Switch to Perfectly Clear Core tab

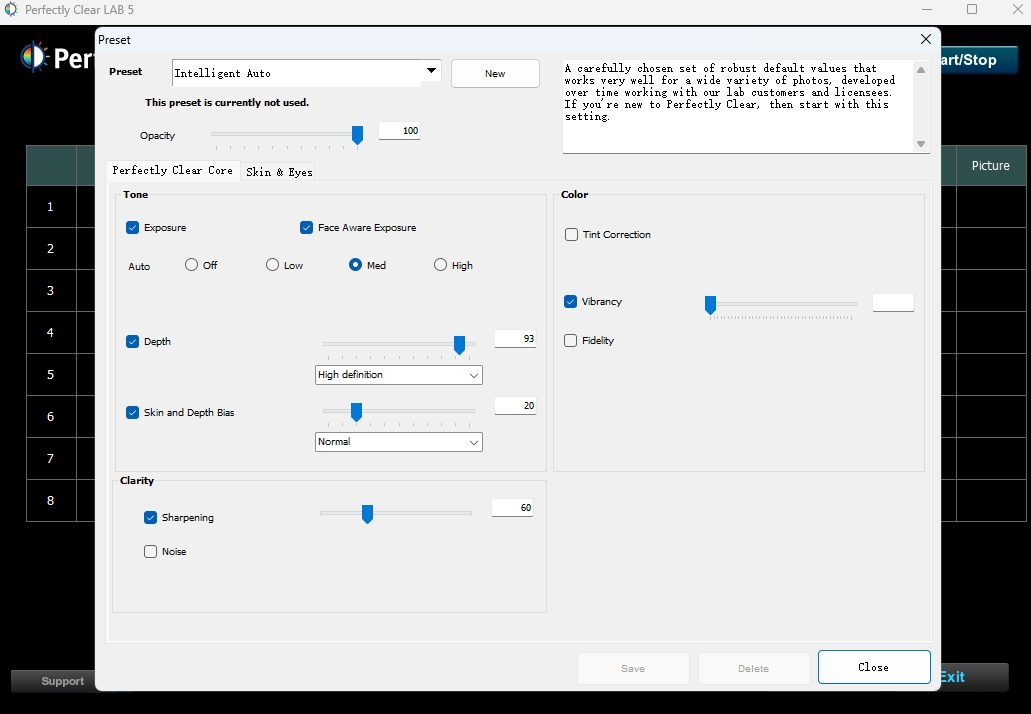(172, 170)
